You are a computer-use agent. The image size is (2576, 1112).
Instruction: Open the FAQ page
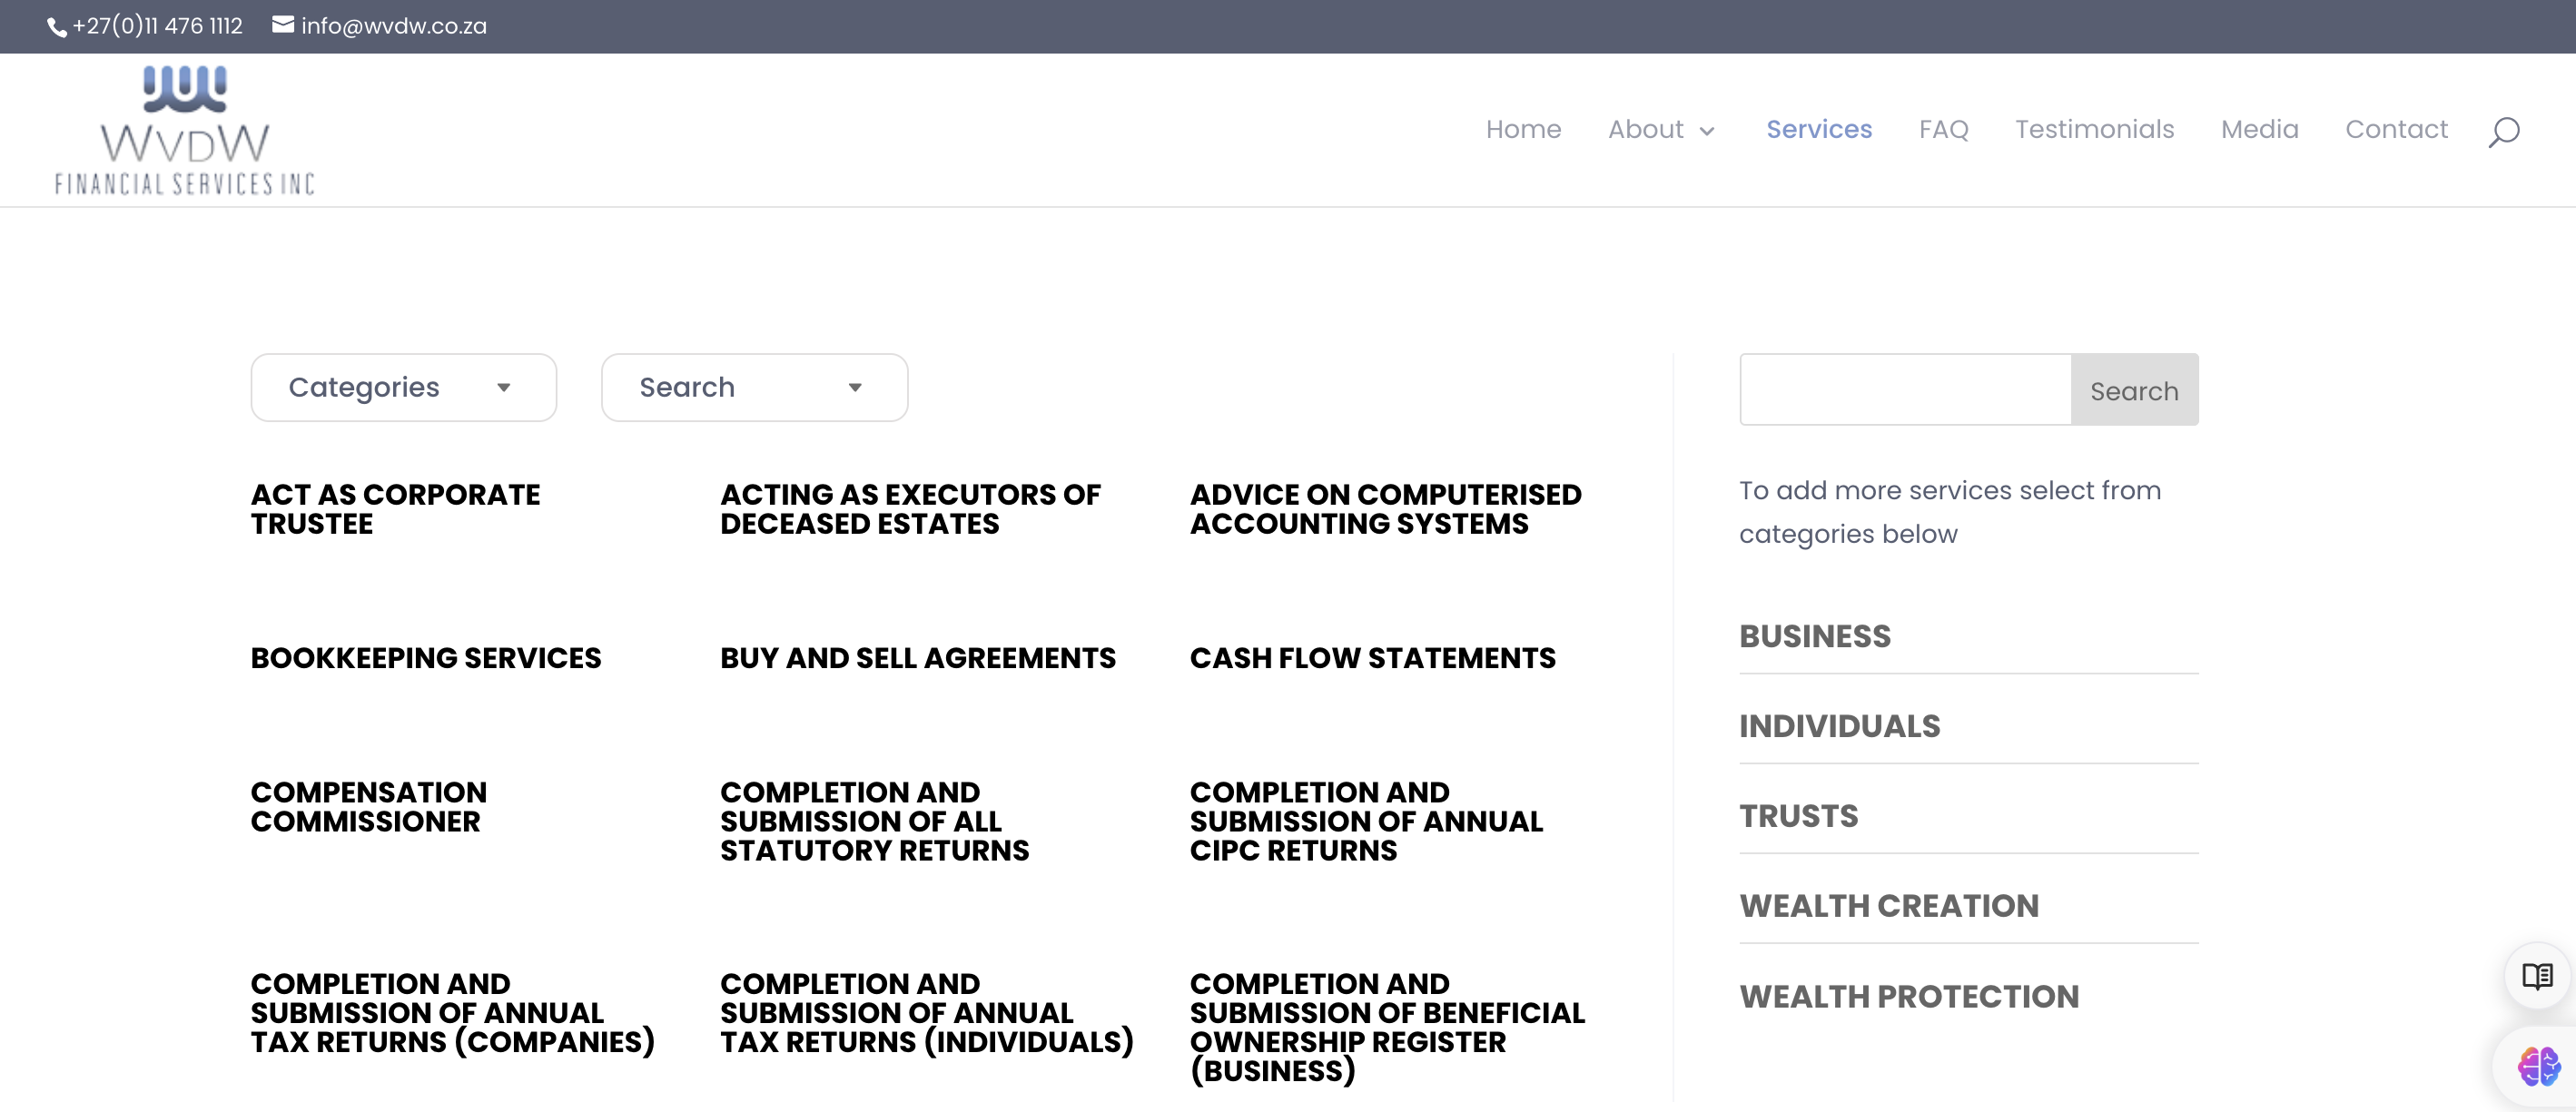[1943, 129]
